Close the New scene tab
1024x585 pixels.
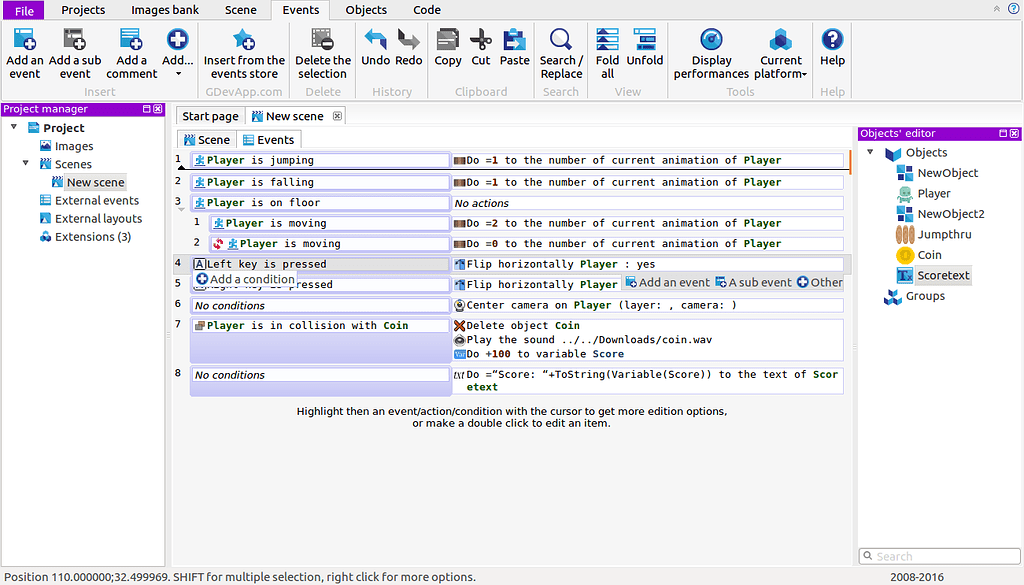point(337,116)
